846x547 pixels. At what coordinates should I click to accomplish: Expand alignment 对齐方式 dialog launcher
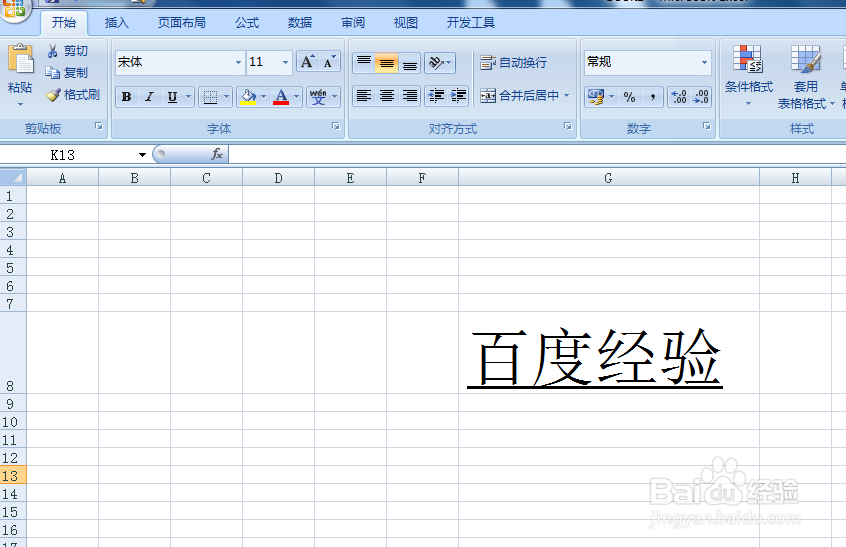[x=568, y=126]
